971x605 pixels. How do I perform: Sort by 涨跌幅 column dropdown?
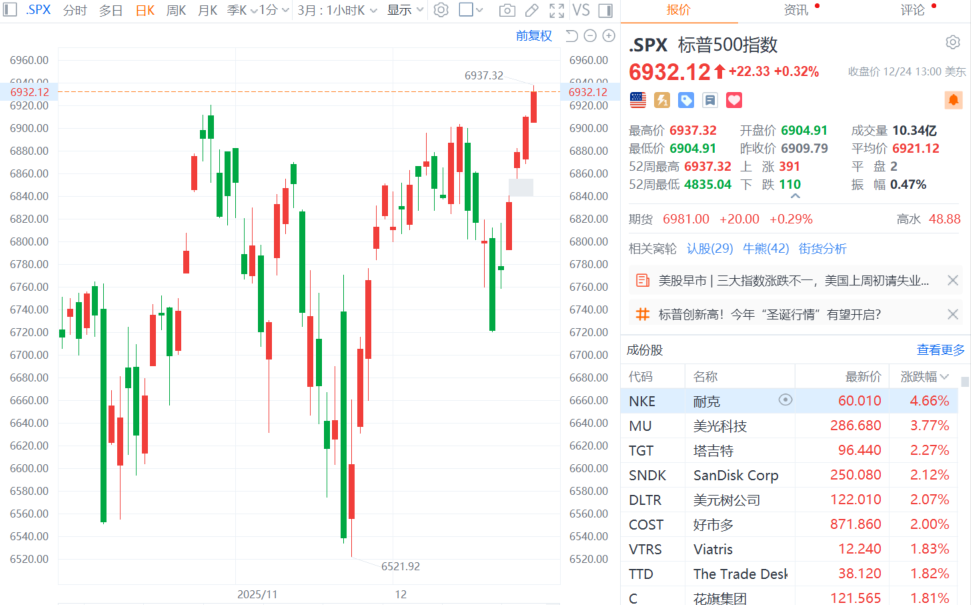pos(924,376)
